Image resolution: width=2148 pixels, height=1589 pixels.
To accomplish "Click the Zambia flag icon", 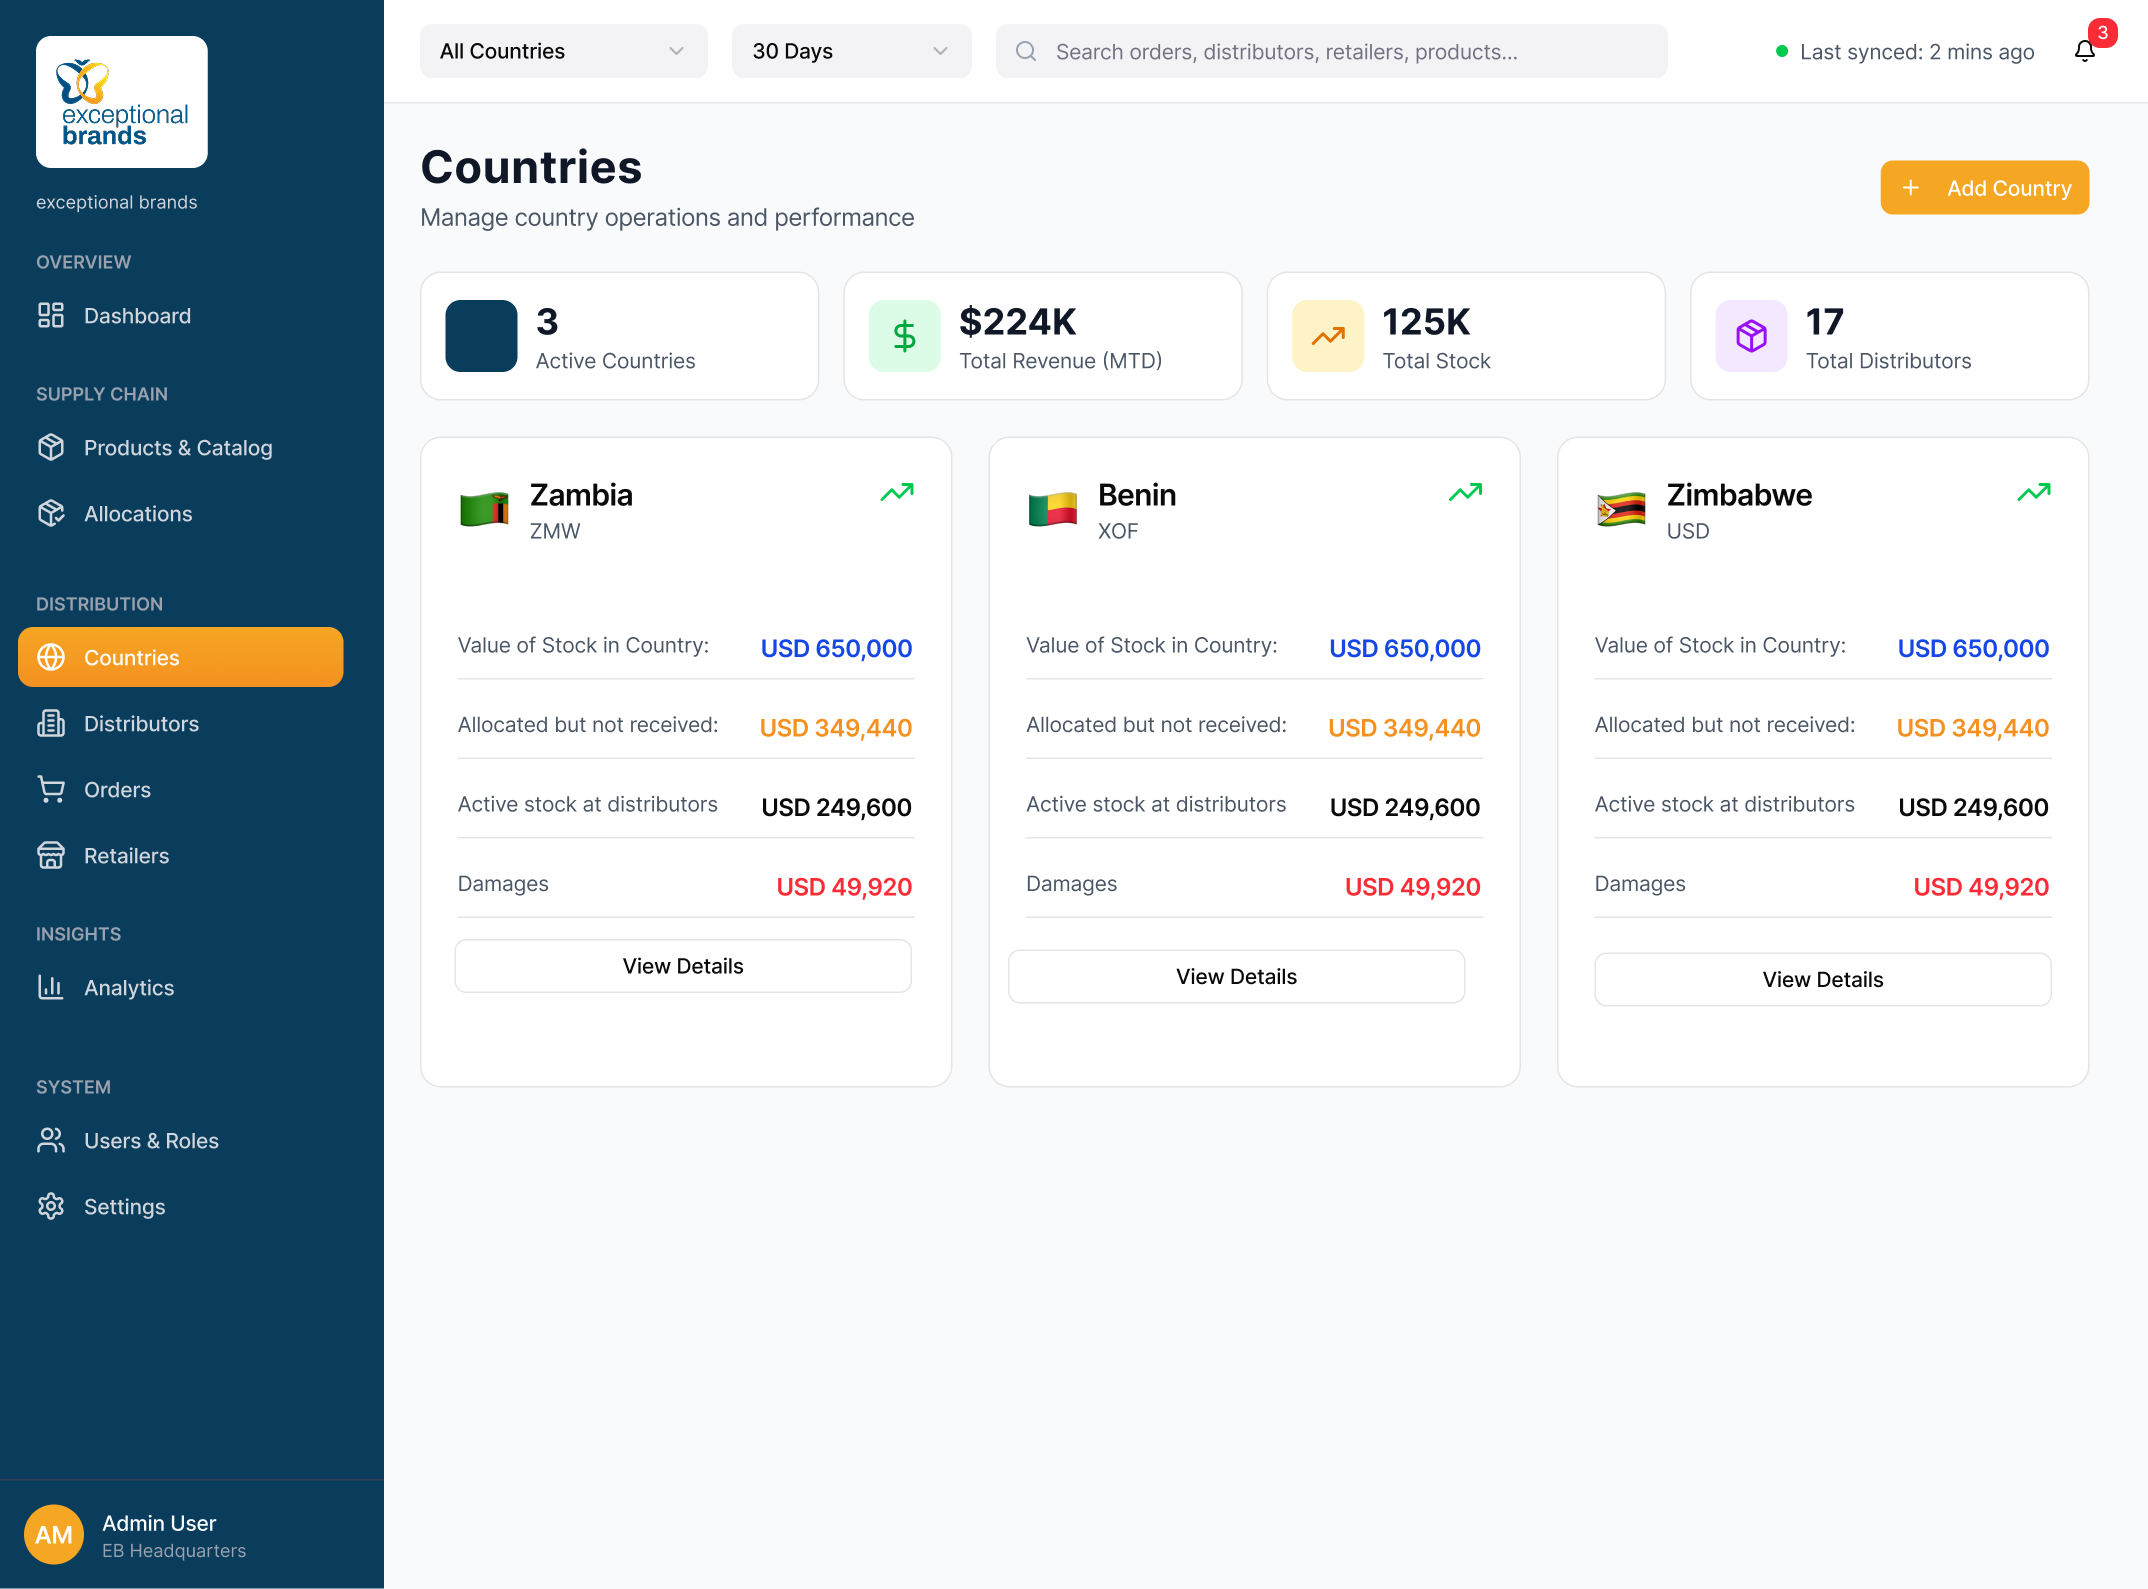I will coord(484,509).
